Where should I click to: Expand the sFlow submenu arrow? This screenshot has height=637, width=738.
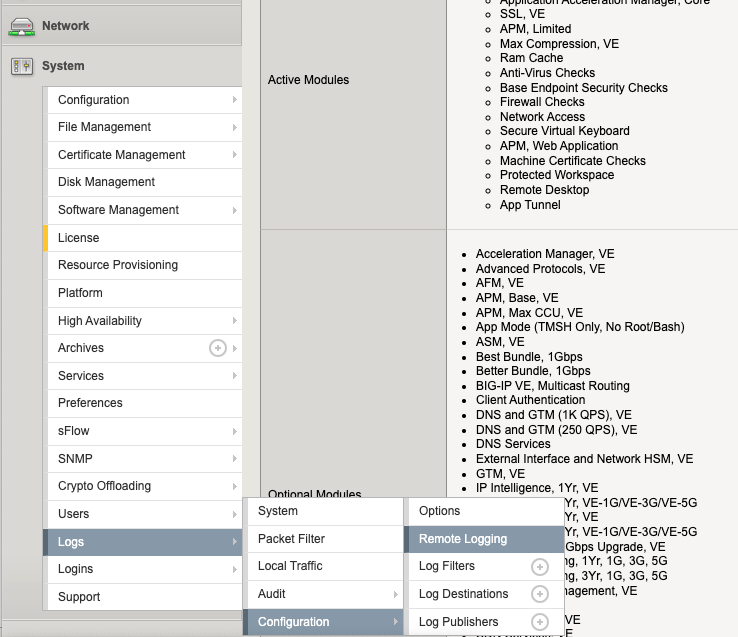(x=234, y=431)
